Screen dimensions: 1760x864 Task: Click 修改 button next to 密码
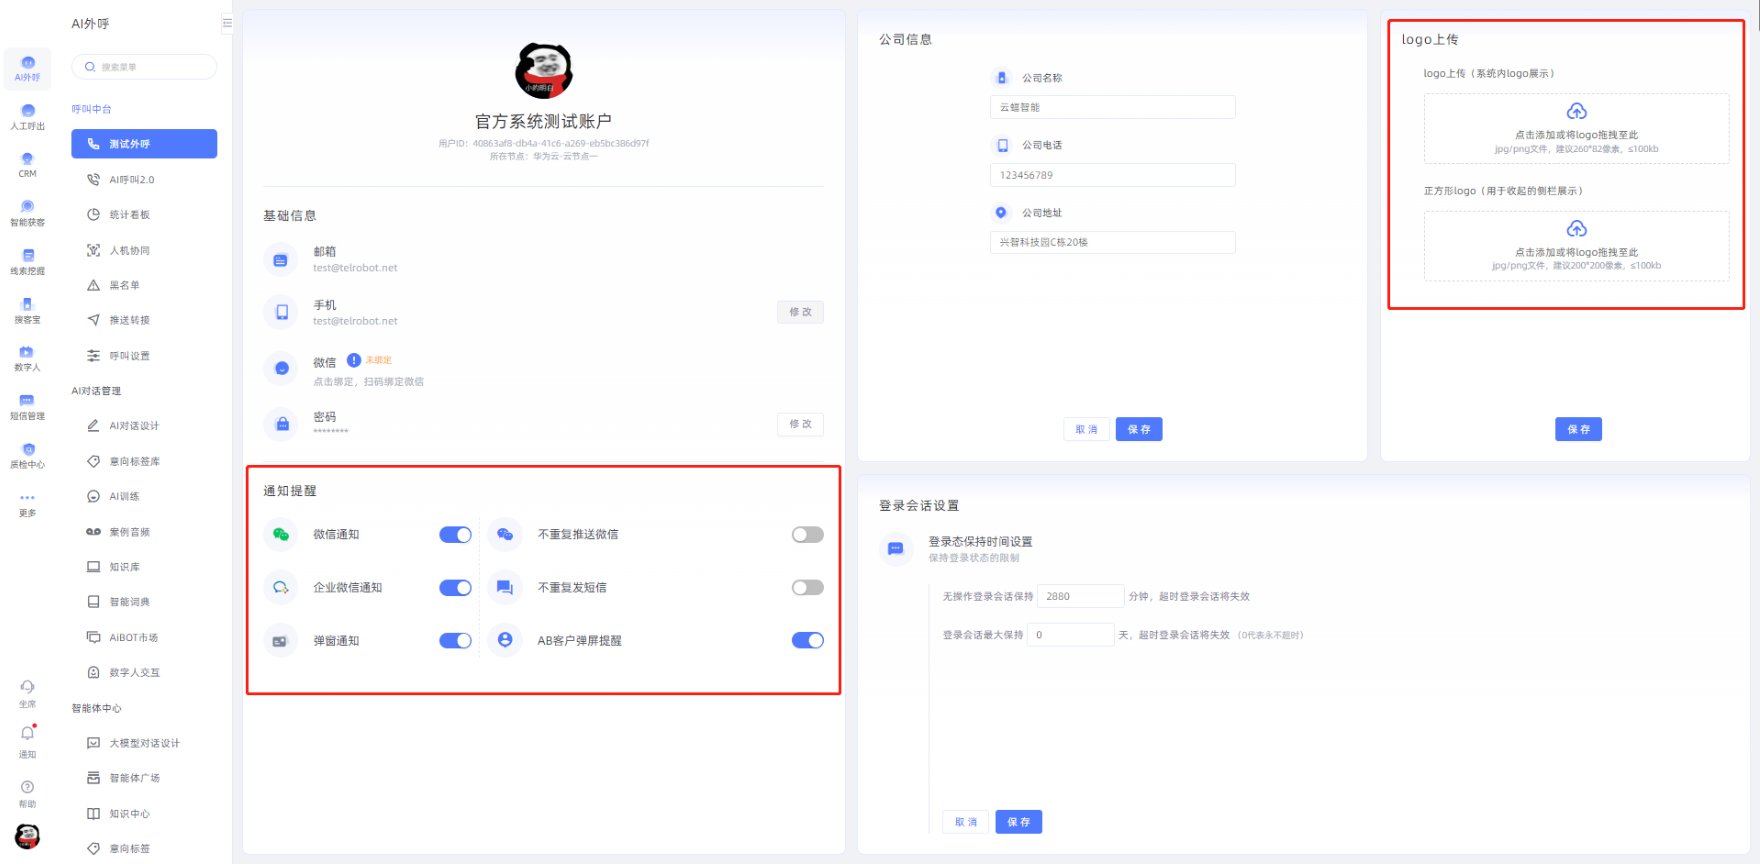[x=800, y=424]
